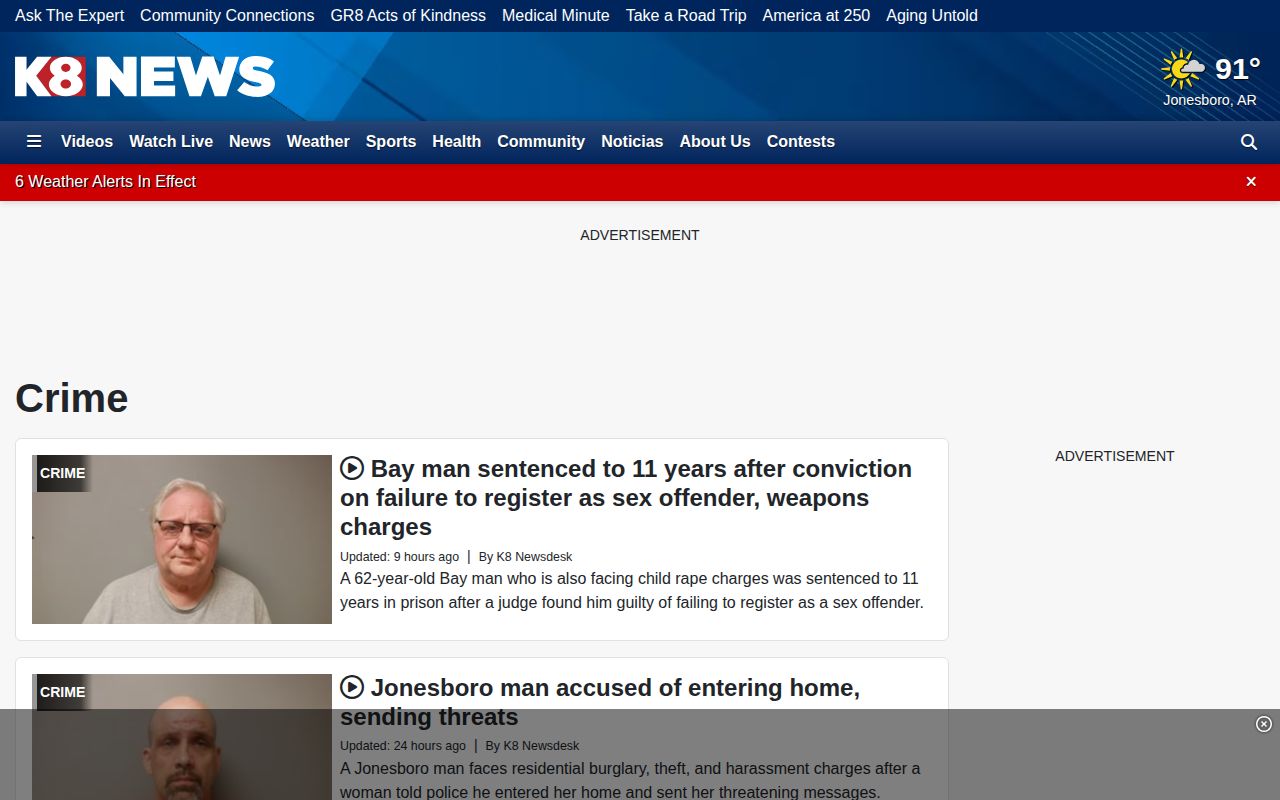Play video icon on Bay man story
Image resolution: width=1280 pixels, height=800 pixels.
352,468
